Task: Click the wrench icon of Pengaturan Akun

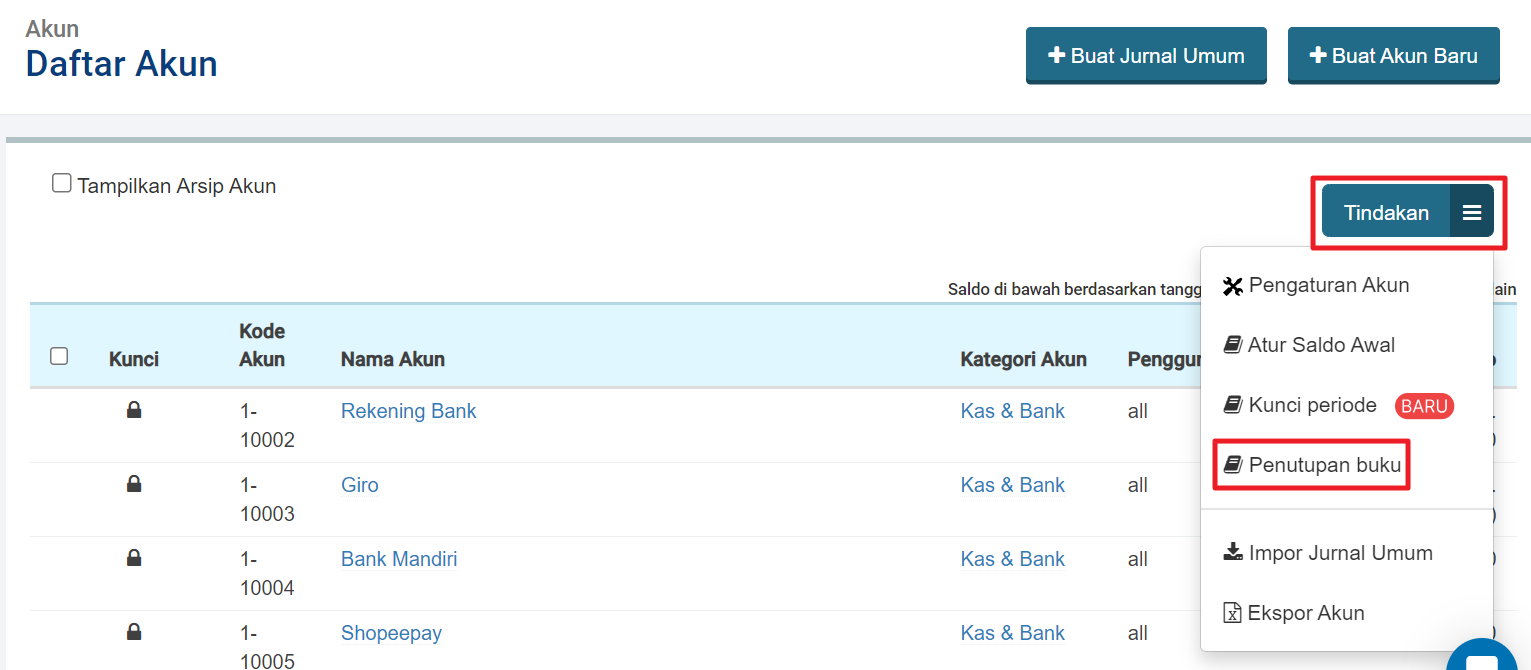Action: (x=1232, y=286)
